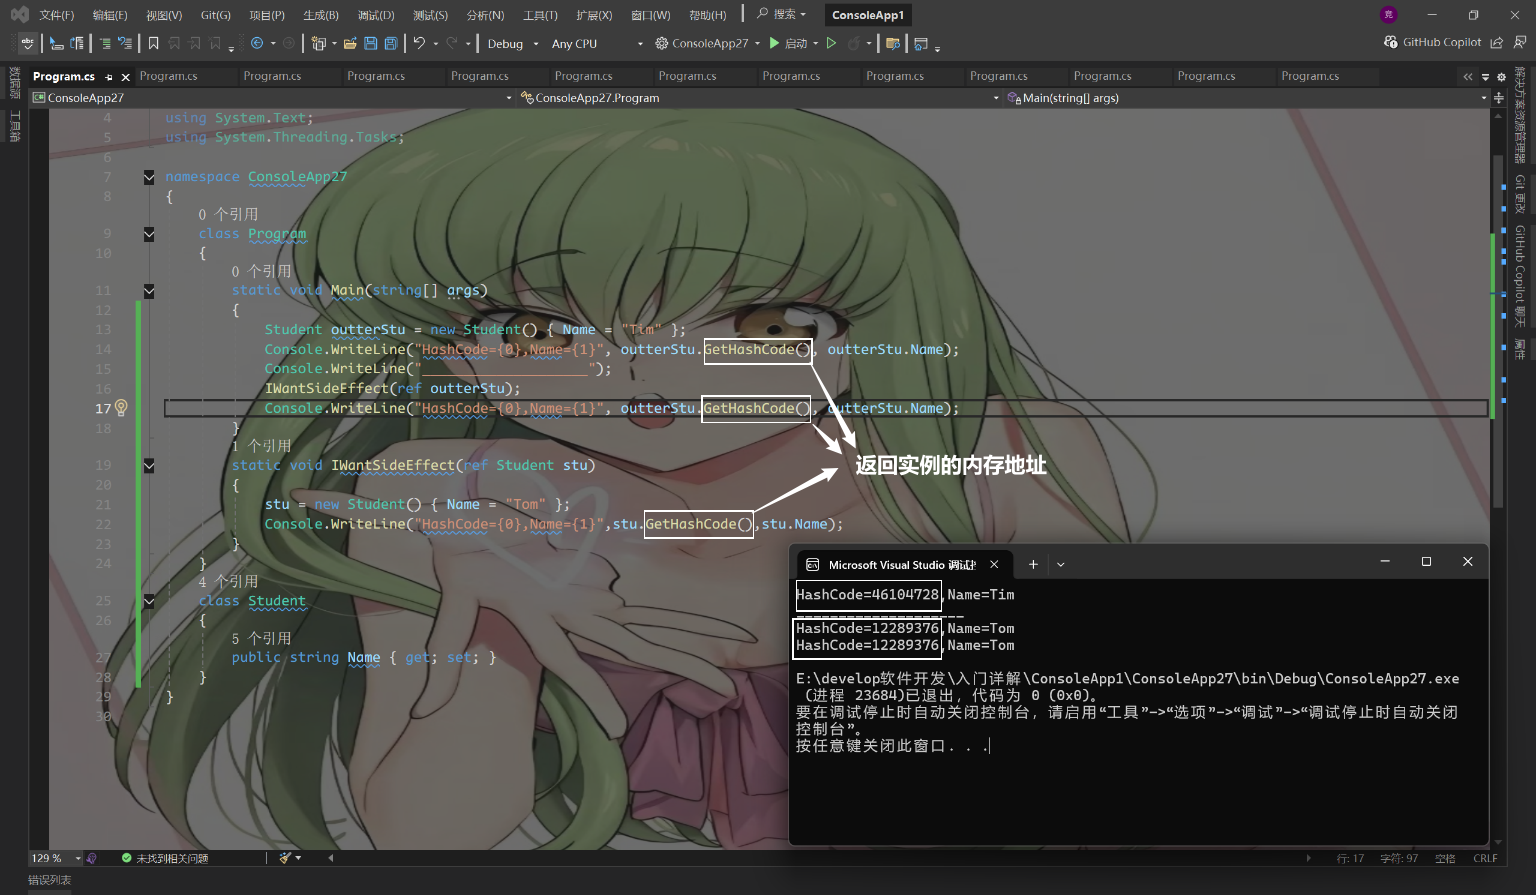Collapse the class Program block

point(149,234)
